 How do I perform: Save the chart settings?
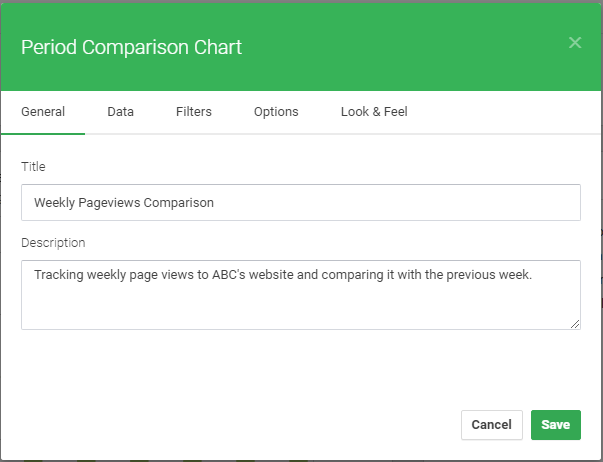coord(556,425)
